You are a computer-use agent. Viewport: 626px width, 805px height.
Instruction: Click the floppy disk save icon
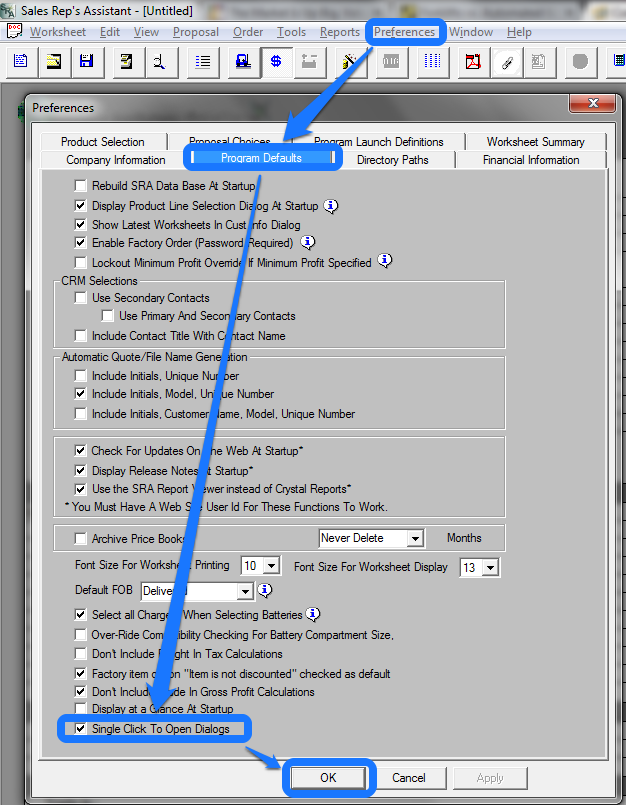tap(87, 62)
